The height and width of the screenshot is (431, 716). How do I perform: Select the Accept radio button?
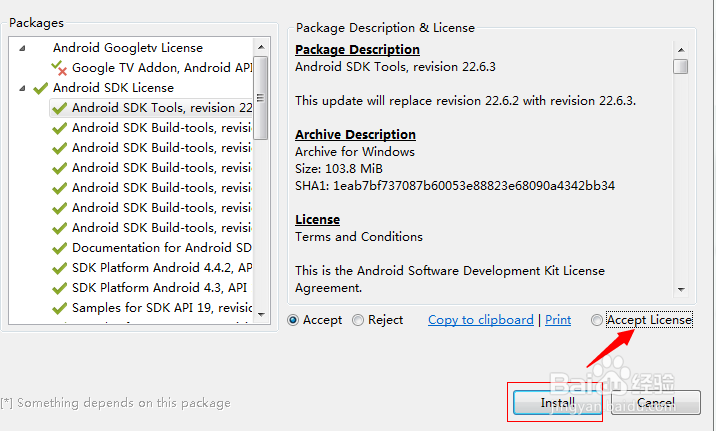point(293,321)
